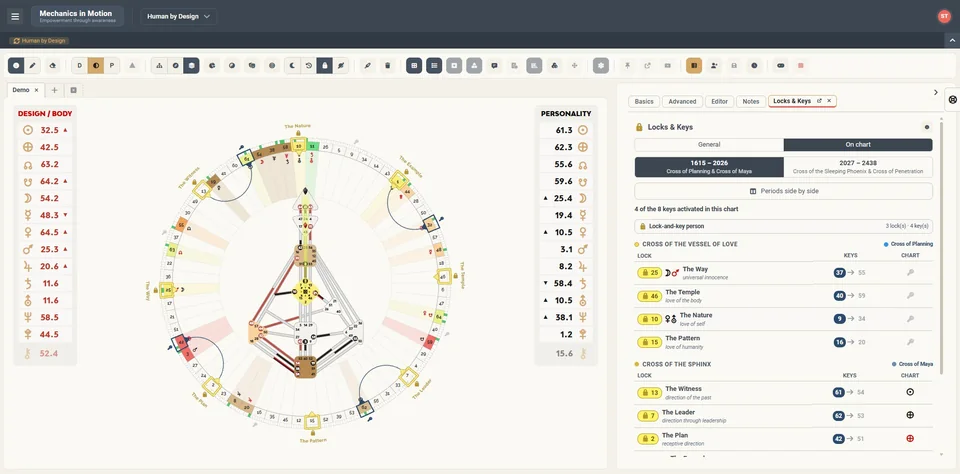Select the eyedropper tool

[x=367, y=66]
